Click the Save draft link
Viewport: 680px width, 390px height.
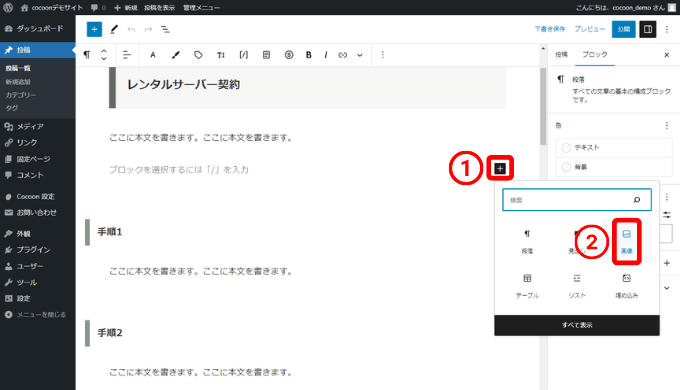pos(549,29)
